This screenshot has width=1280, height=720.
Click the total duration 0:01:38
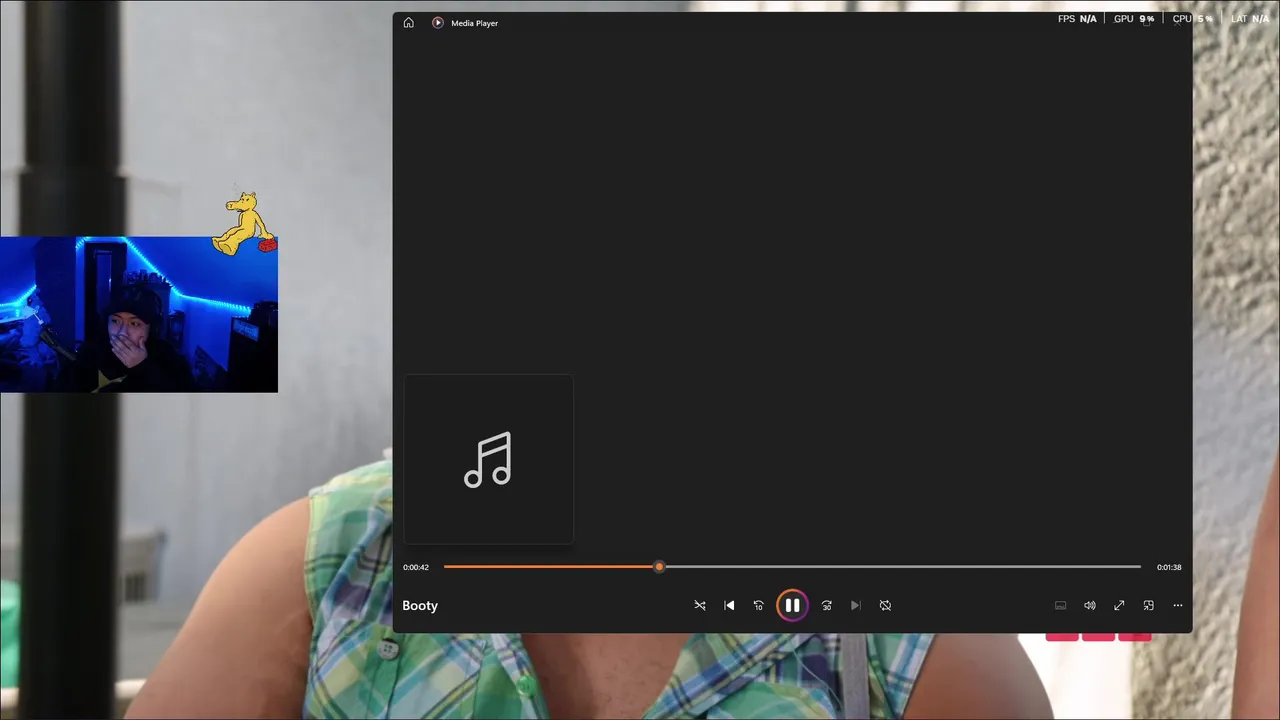pyautogui.click(x=1169, y=567)
